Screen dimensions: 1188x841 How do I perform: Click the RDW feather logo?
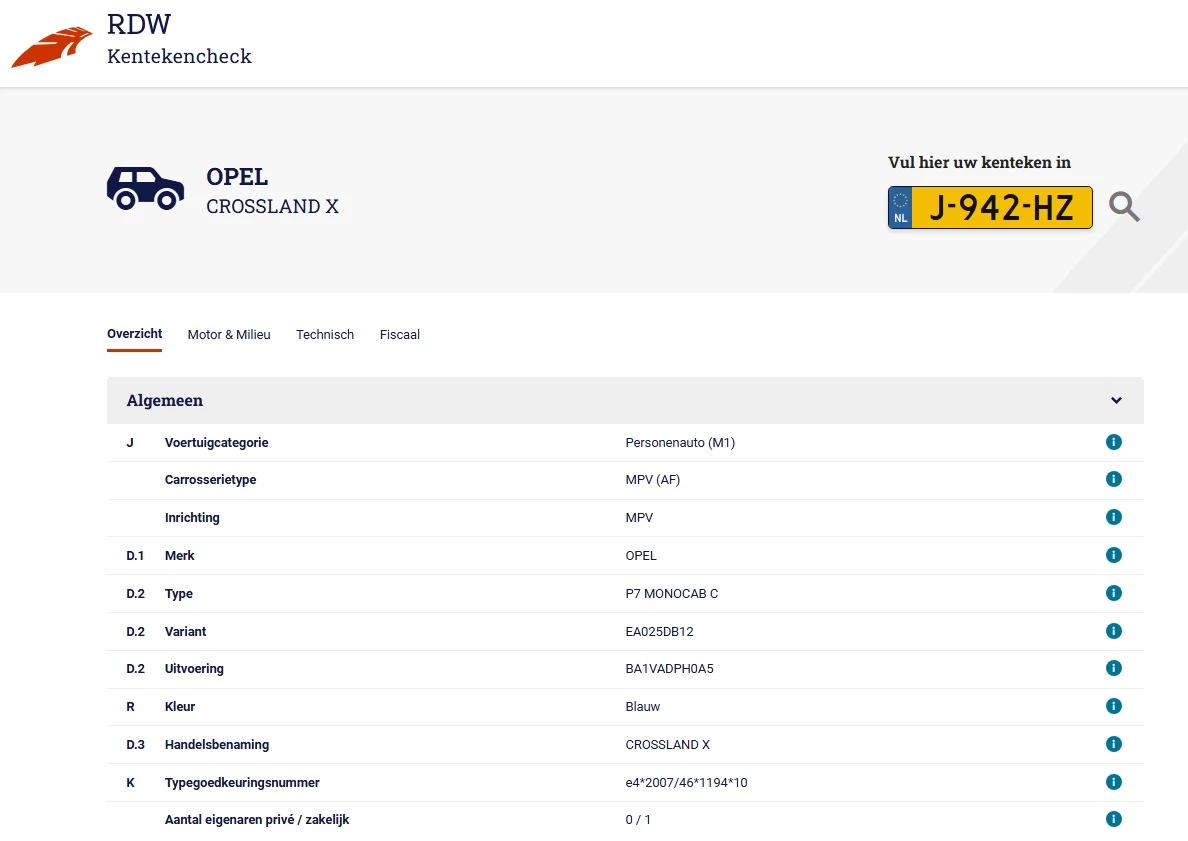50,47
